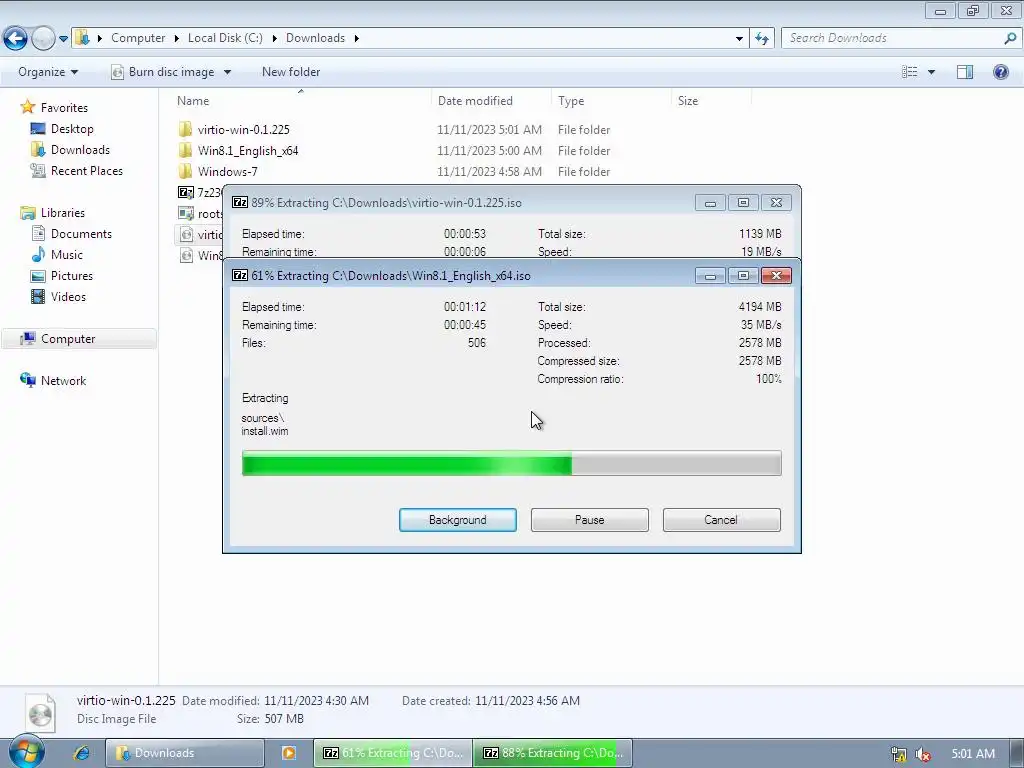1024x768 pixels.
Task: Click the Windows Start button
Action: [x=26, y=752]
